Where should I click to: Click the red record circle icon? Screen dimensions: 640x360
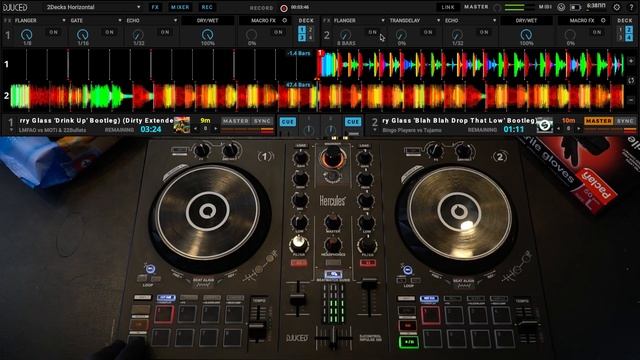tap(284, 8)
